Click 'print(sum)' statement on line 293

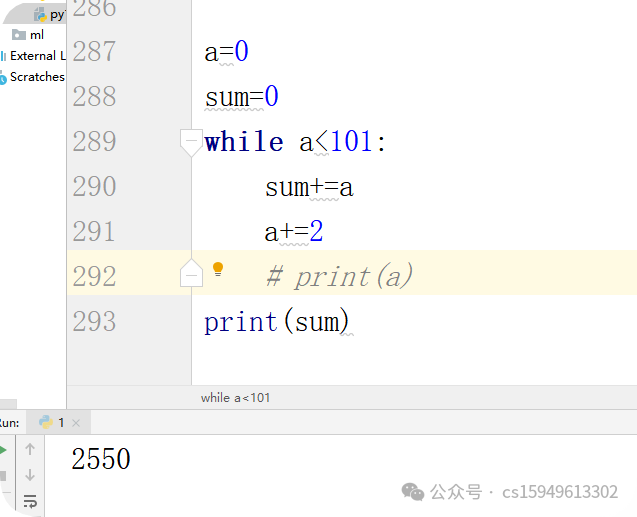(276, 322)
